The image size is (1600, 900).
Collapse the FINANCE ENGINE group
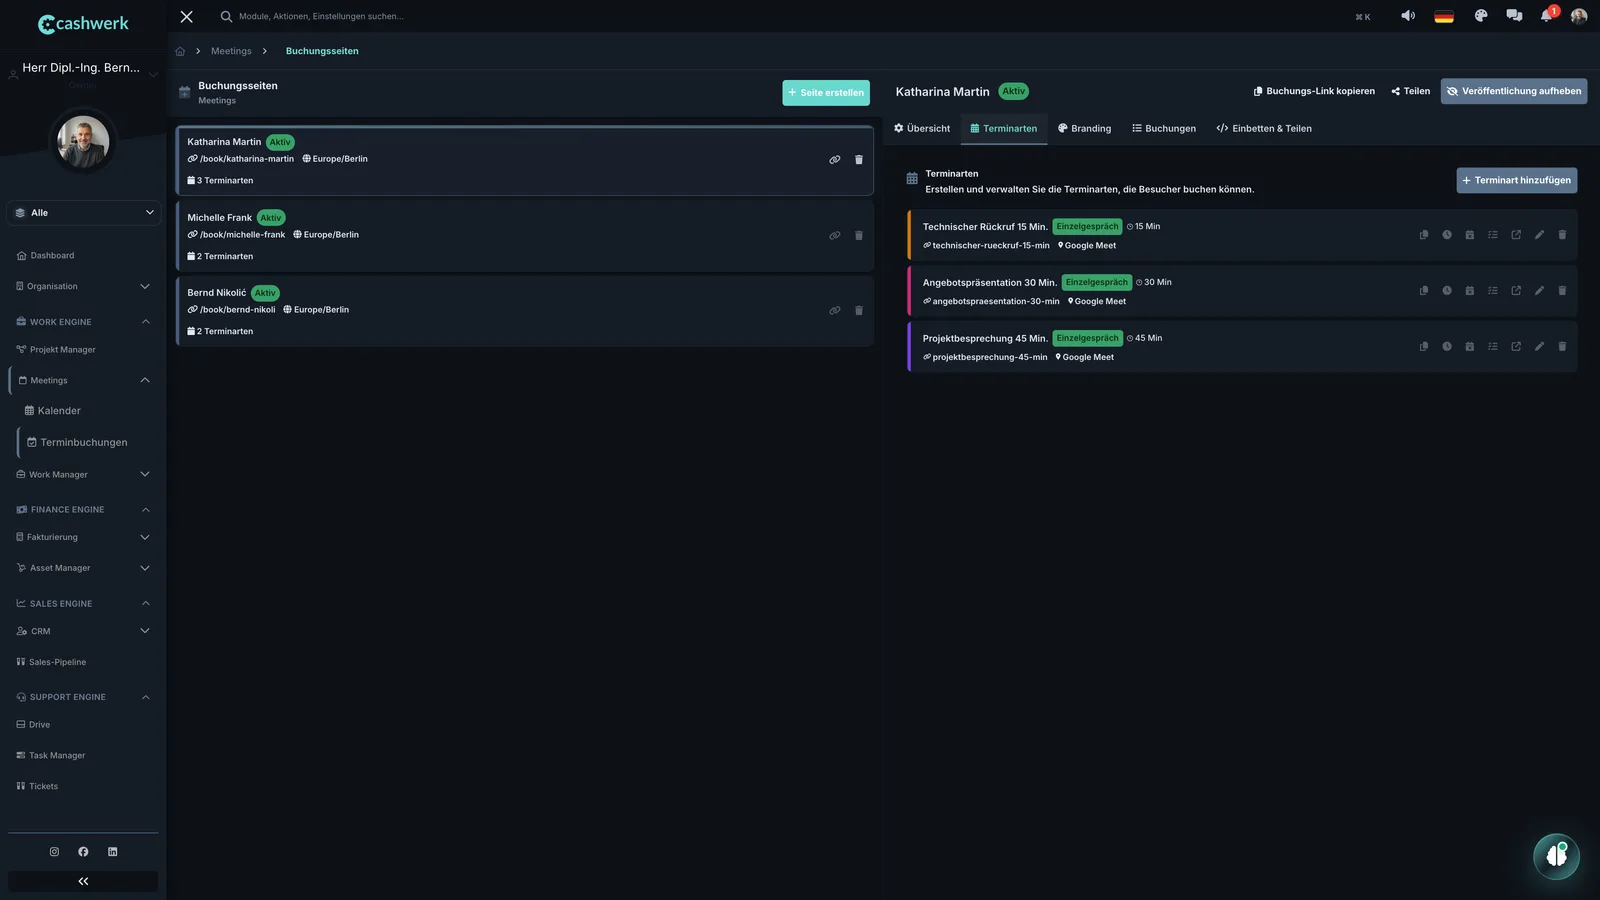click(84, 510)
